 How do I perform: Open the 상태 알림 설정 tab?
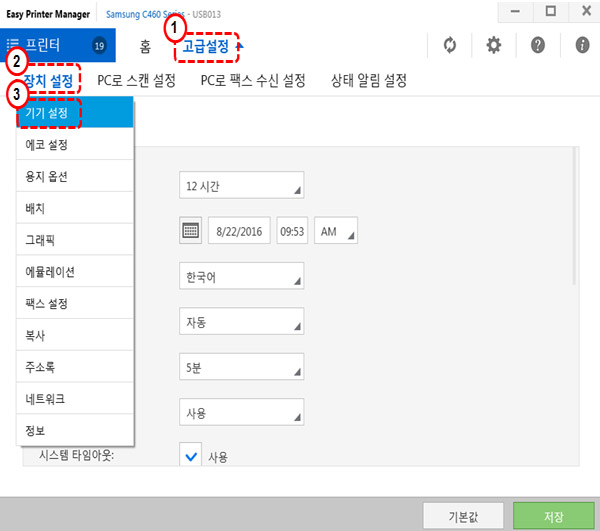[368, 81]
